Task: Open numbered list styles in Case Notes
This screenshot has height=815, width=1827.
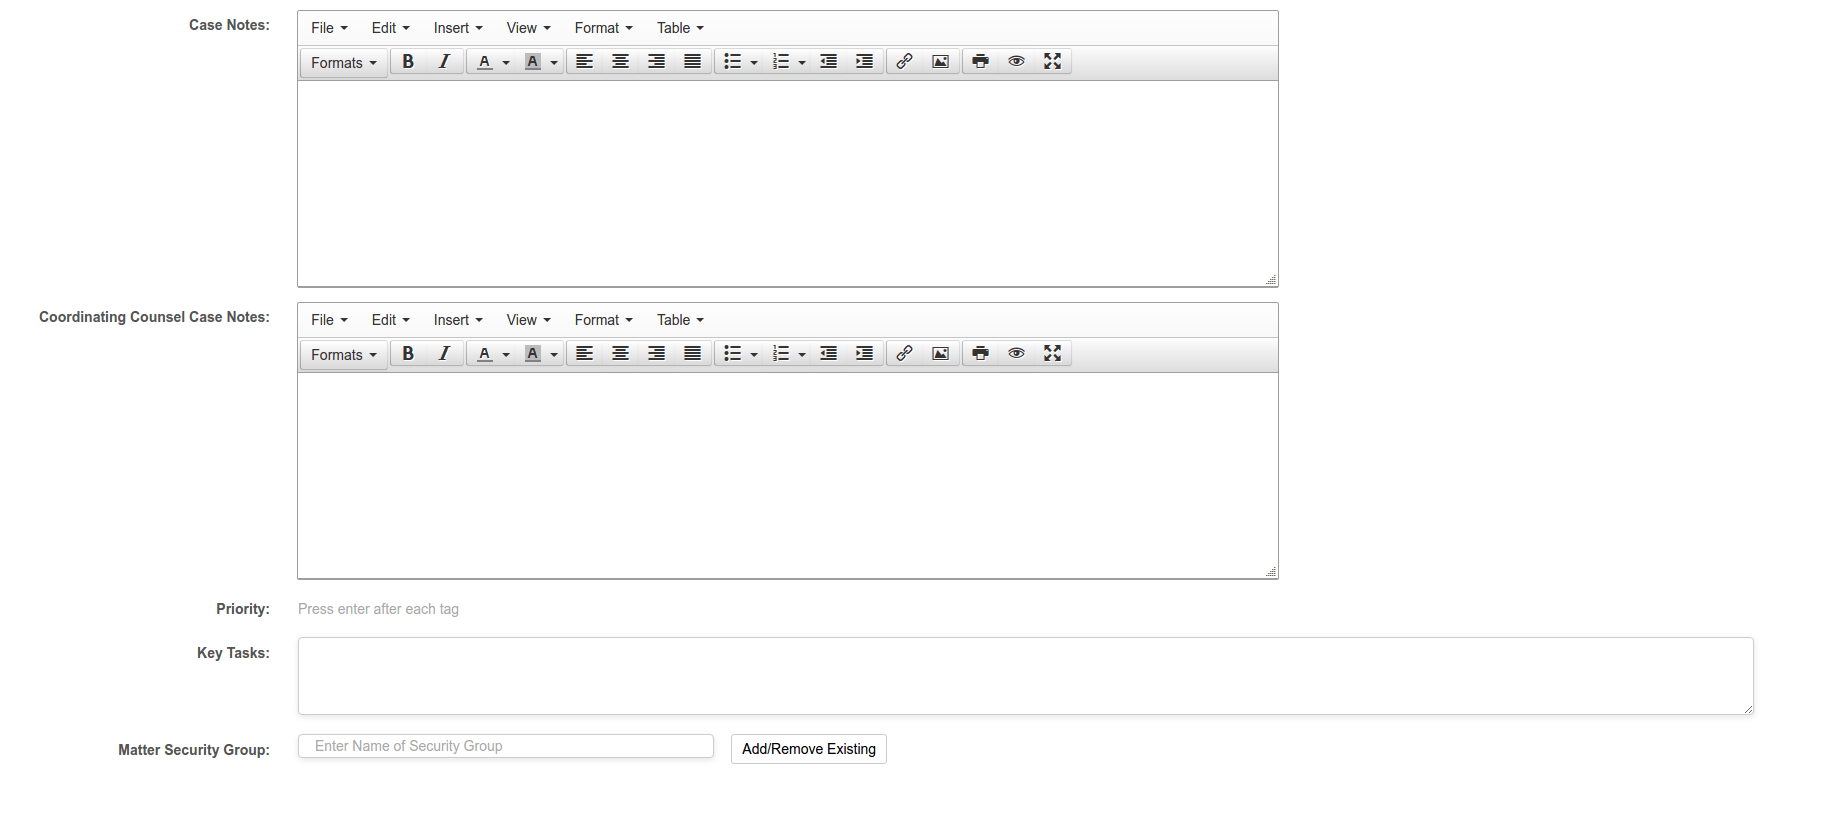Action: 802,62
